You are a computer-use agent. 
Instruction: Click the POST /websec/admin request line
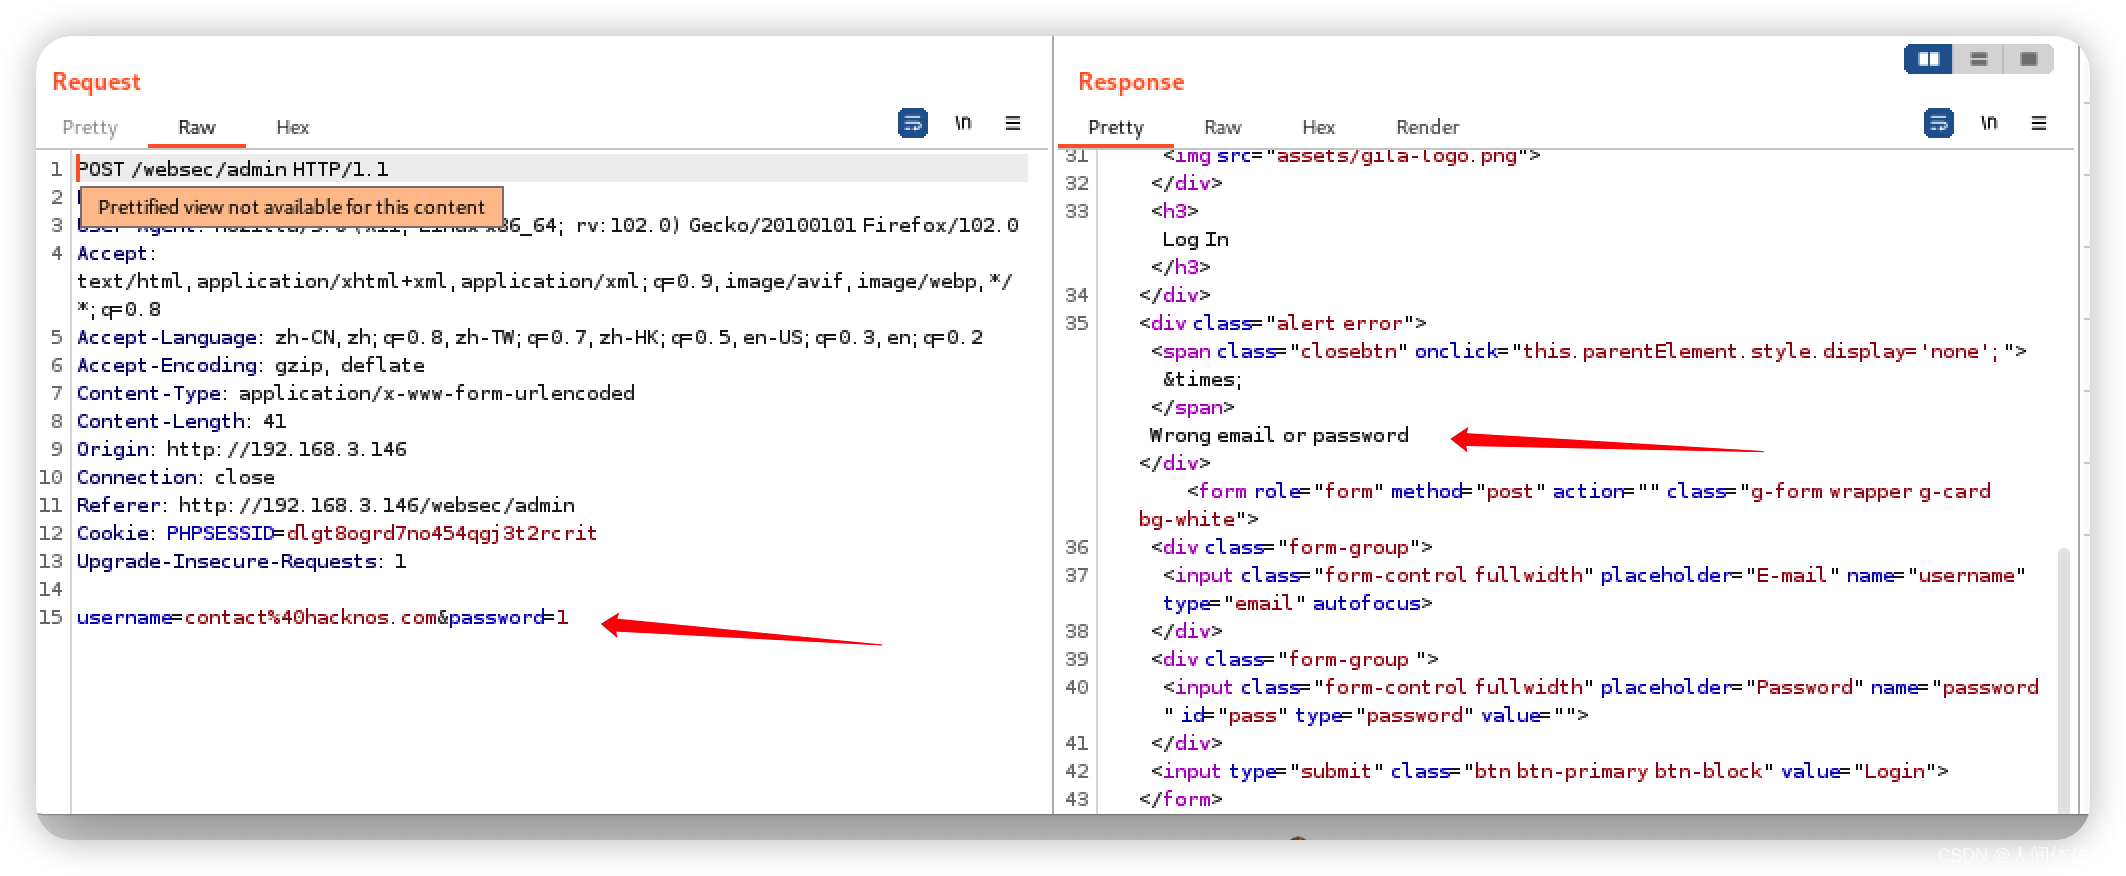click(x=233, y=169)
